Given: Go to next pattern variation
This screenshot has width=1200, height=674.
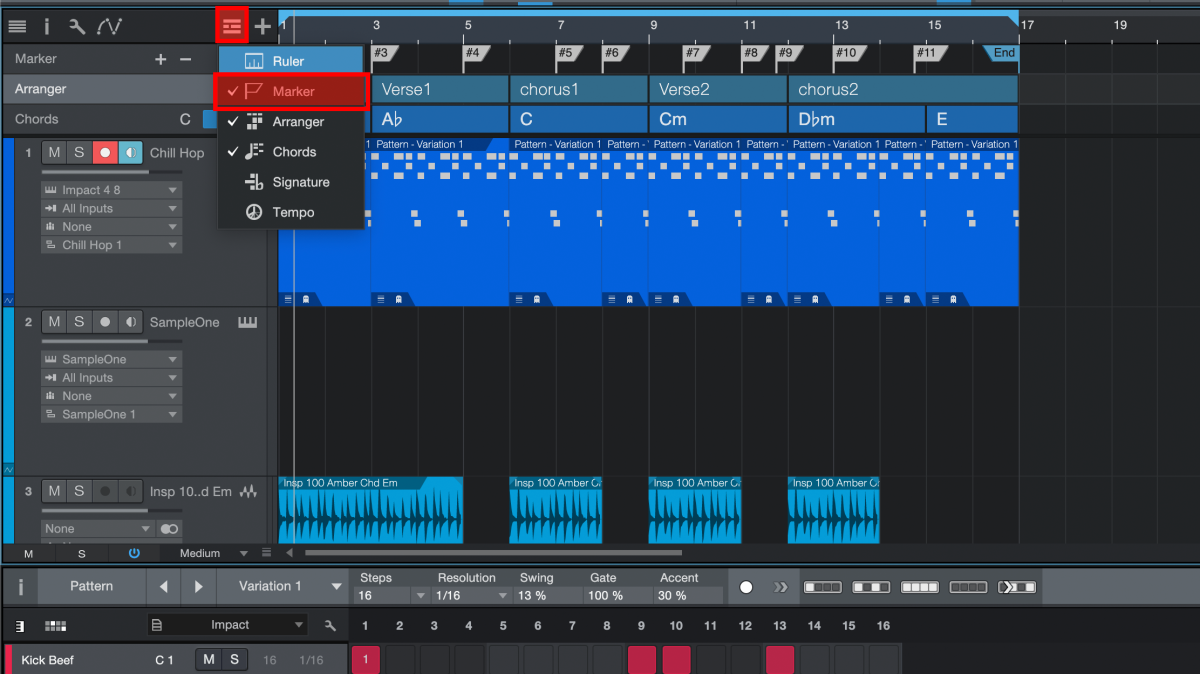Looking at the screenshot, I should (x=199, y=586).
